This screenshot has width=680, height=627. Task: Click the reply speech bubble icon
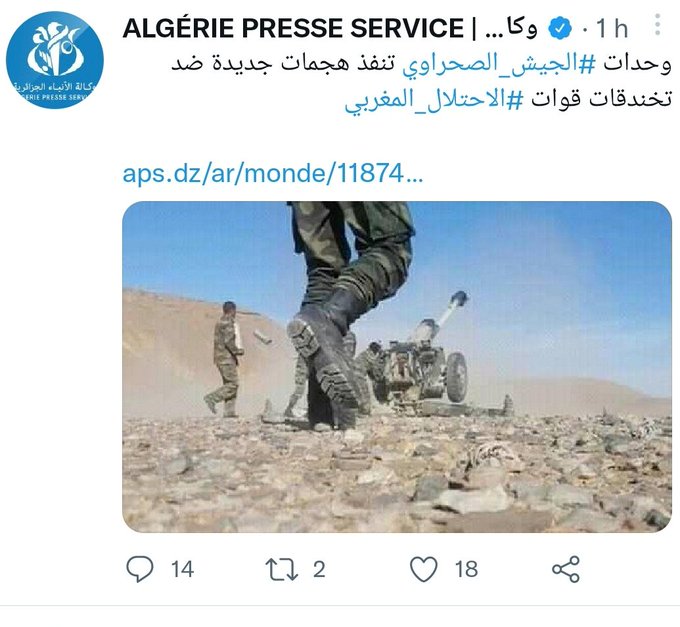click(x=140, y=568)
